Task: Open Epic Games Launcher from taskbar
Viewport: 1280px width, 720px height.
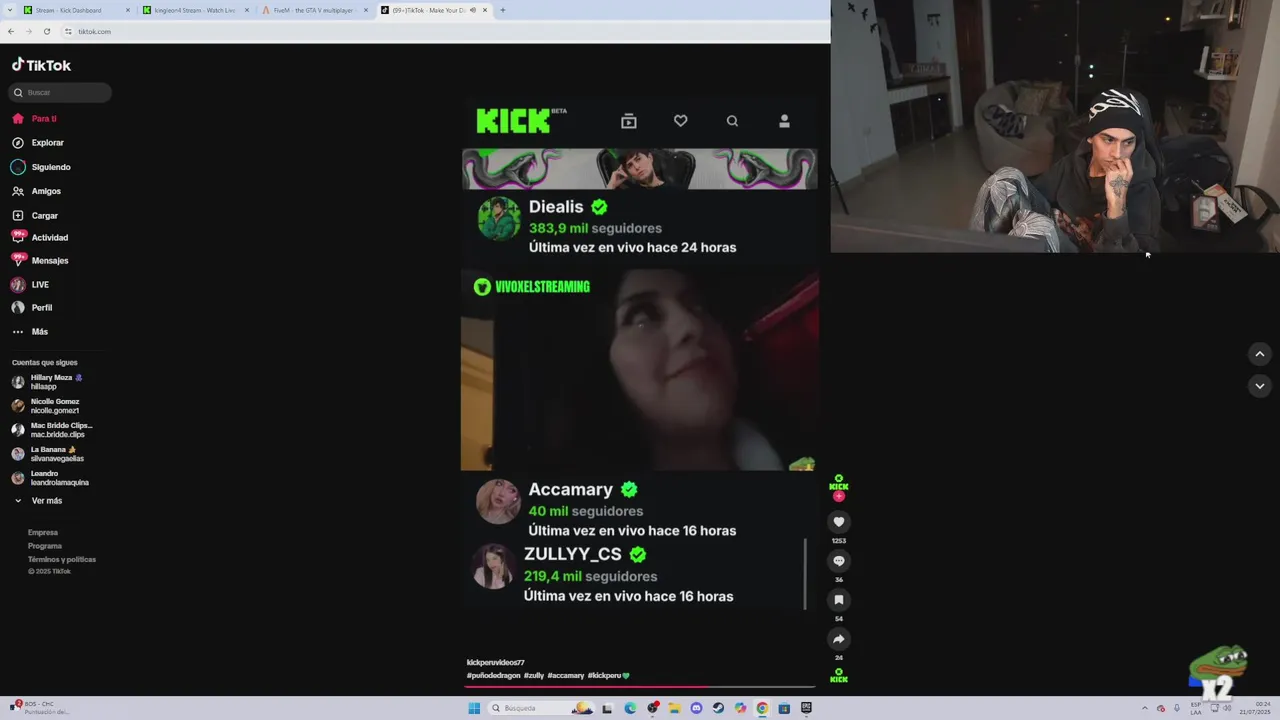Action: (806, 708)
